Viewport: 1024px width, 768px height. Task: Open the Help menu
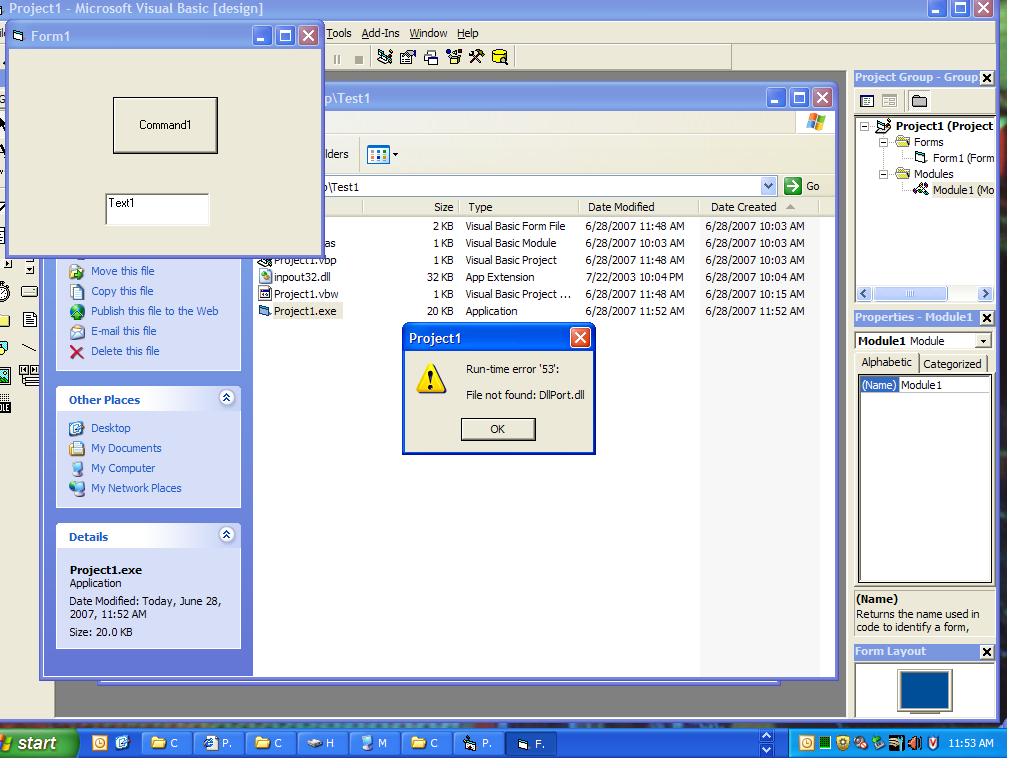pos(468,33)
